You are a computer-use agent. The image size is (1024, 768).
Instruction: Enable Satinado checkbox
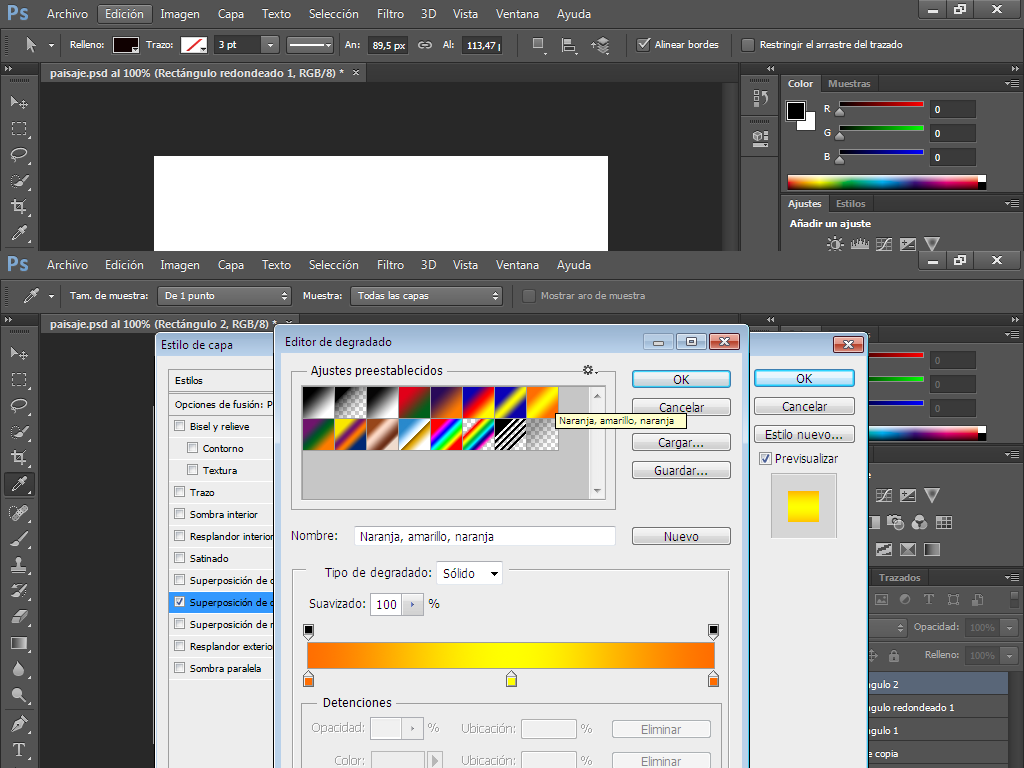[x=180, y=558]
